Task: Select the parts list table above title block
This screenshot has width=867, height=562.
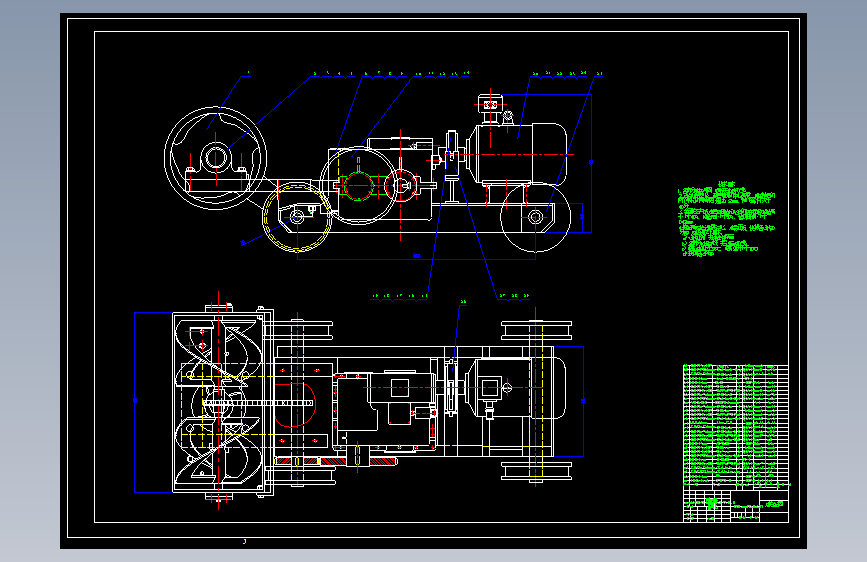Action: tap(736, 426)
